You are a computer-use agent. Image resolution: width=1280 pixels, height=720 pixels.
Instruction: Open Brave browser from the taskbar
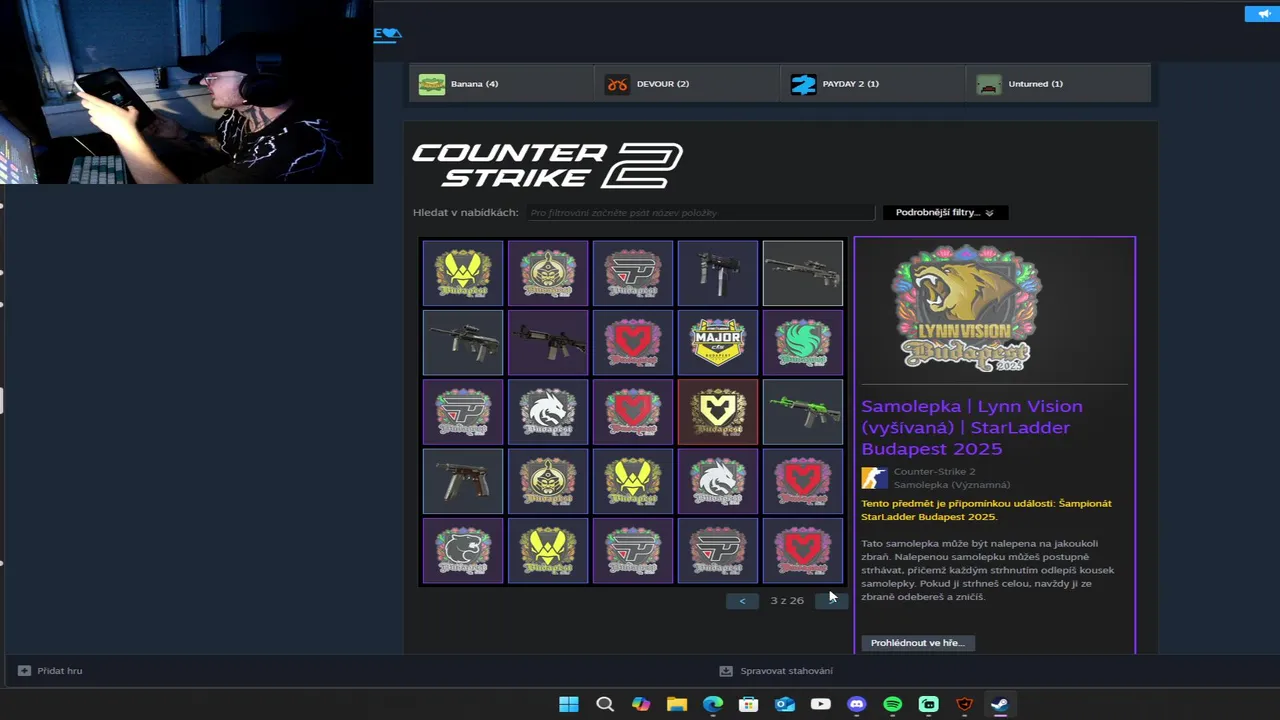(x=965, y=704)
